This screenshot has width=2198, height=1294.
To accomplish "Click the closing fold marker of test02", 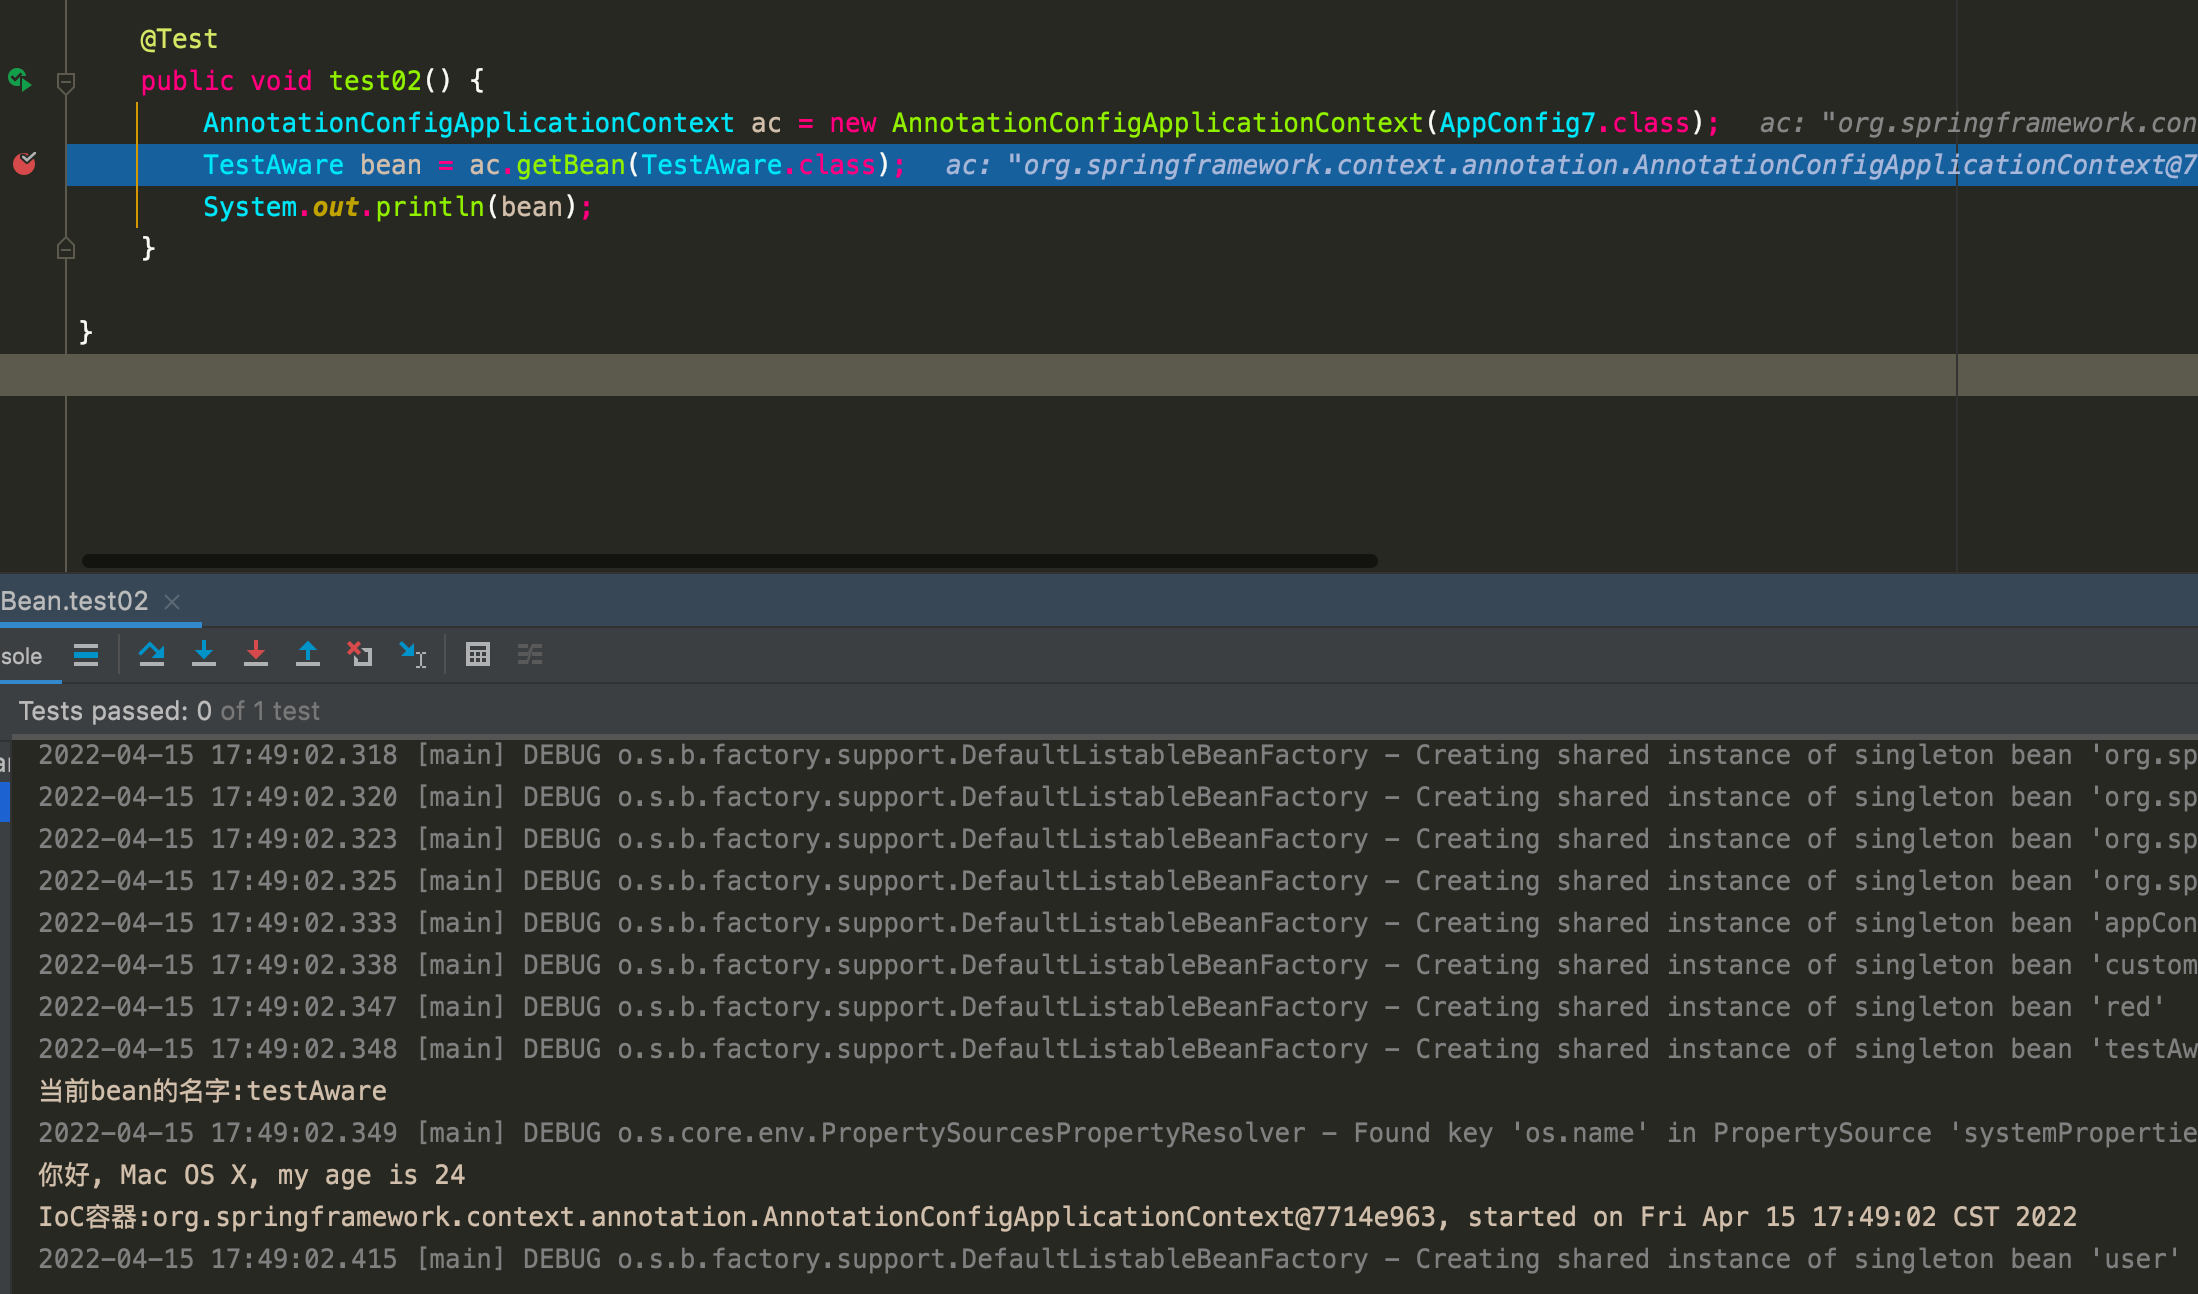I will [x=66, y=248].
